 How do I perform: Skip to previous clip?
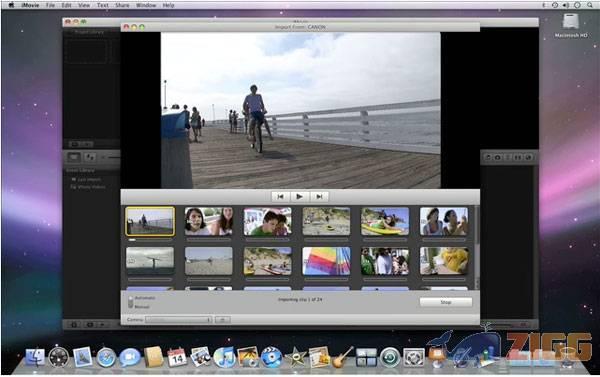(280, 196)
